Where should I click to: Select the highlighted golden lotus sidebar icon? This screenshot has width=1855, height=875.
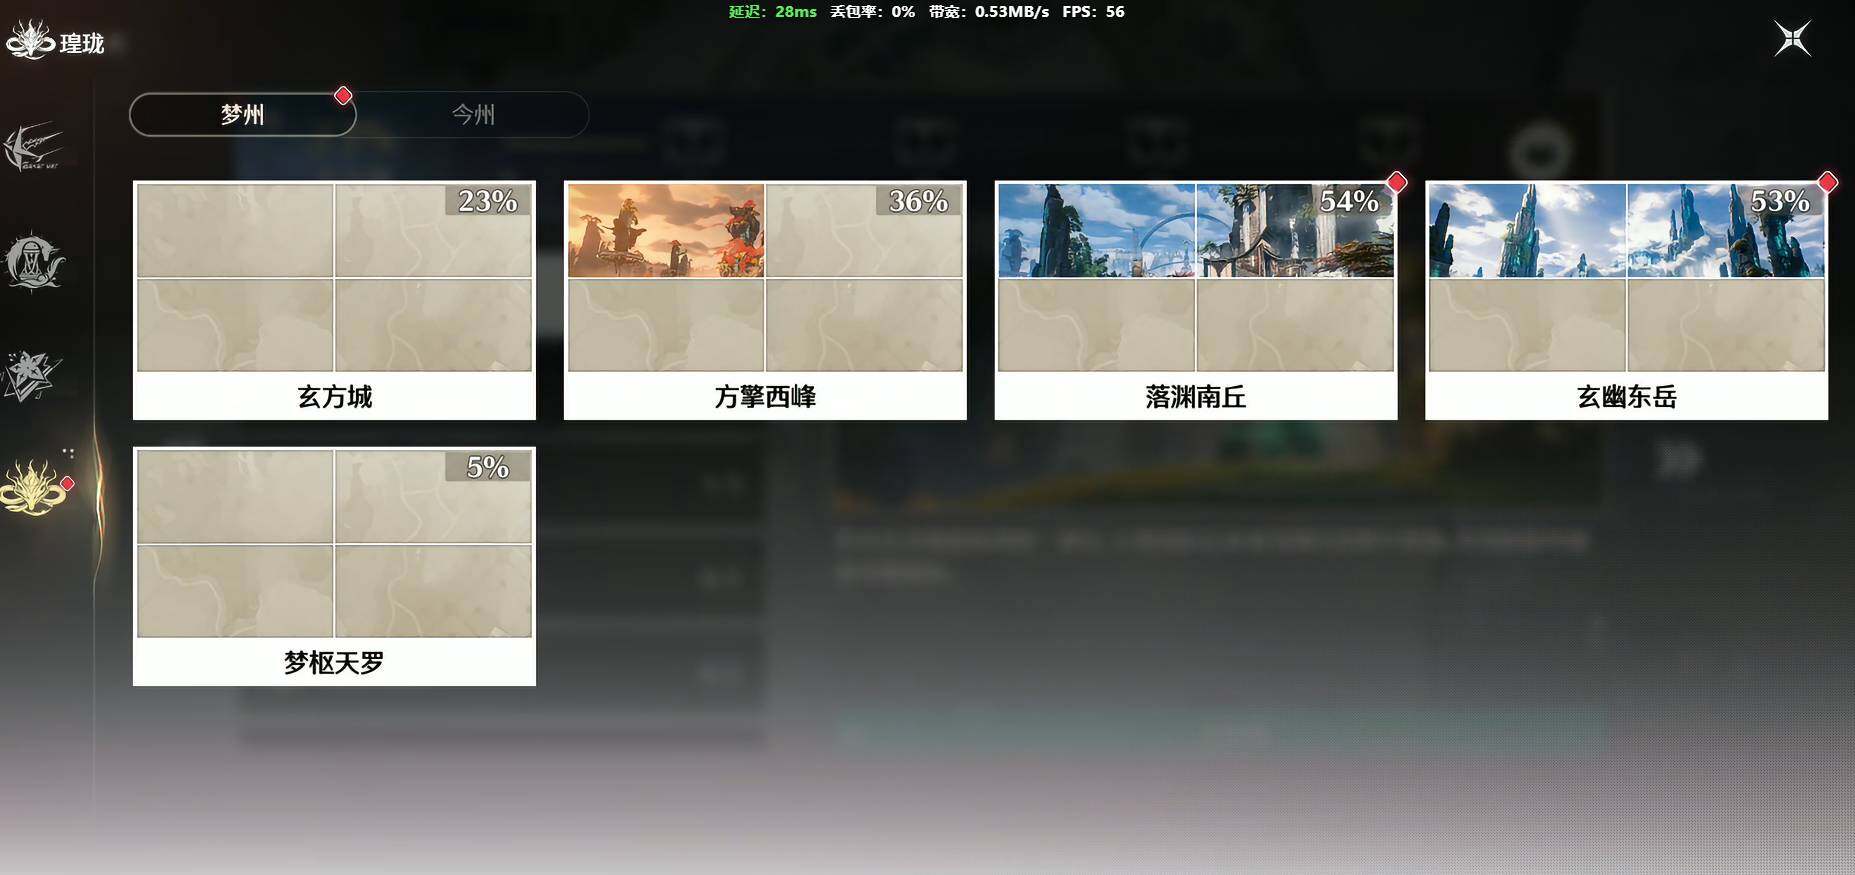click(33, 487)
